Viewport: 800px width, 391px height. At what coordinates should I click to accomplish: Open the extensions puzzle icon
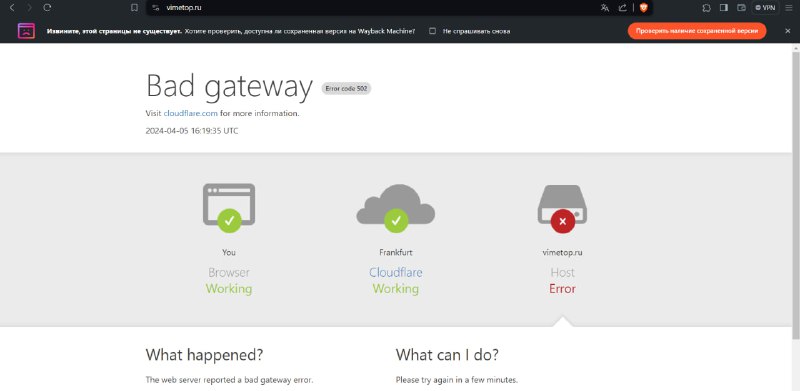click(x=706, y=8)
